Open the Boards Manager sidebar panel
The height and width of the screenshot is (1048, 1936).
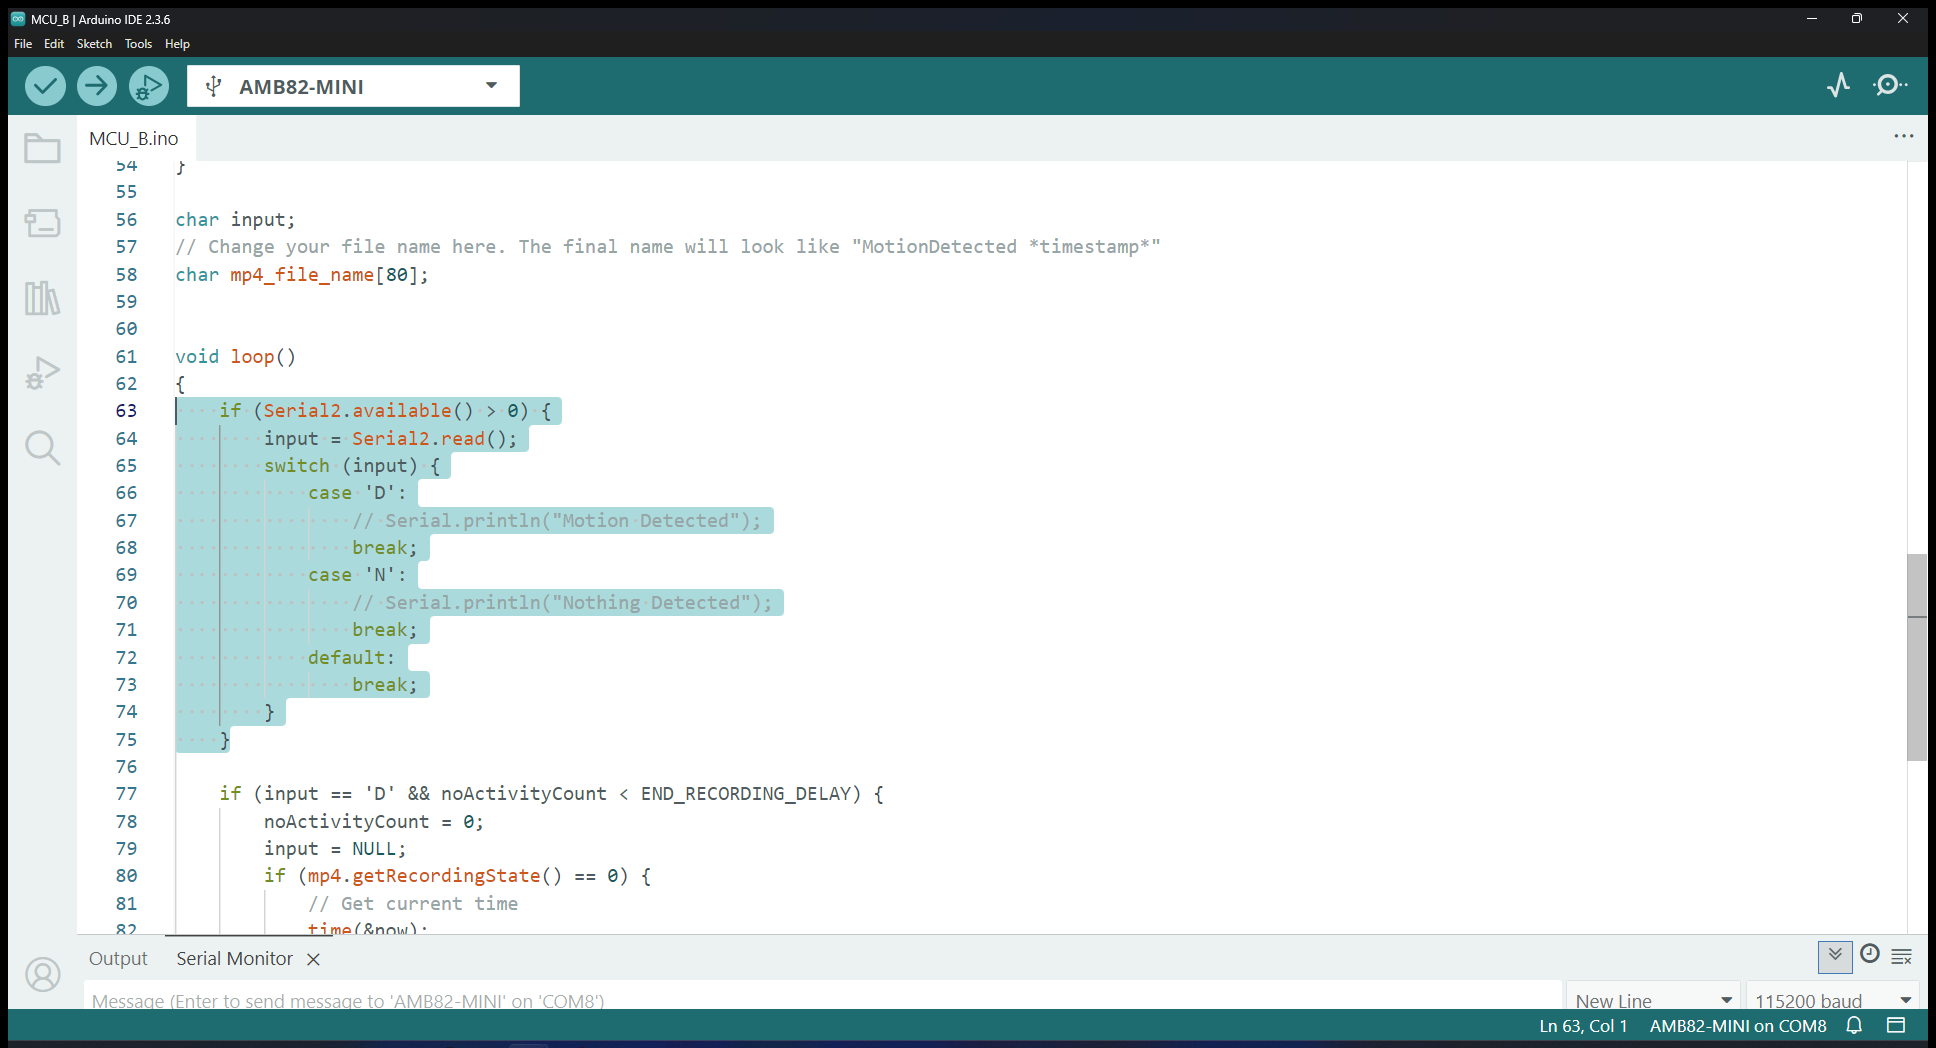(42, 223)
